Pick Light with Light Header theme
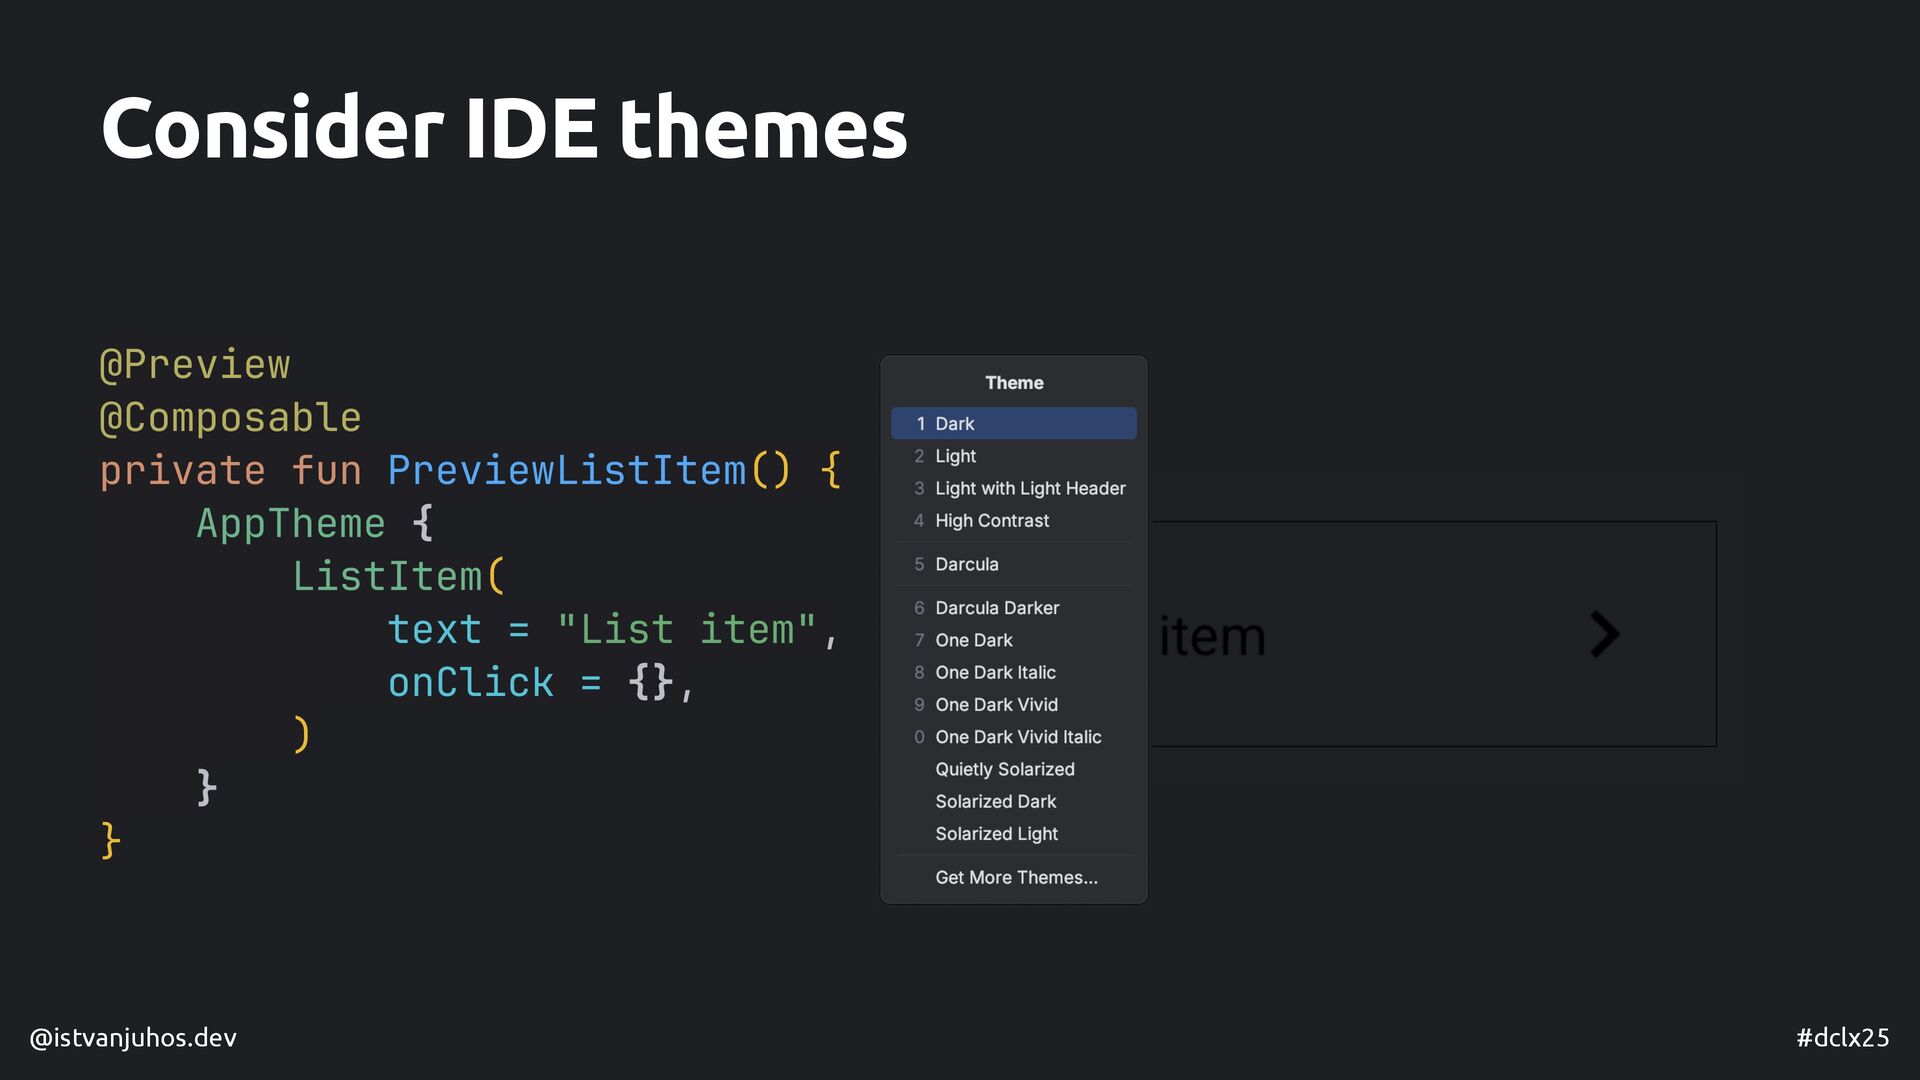Image resolution: width=1920 pixels, height=1080 pixels. pos(1013,488)
